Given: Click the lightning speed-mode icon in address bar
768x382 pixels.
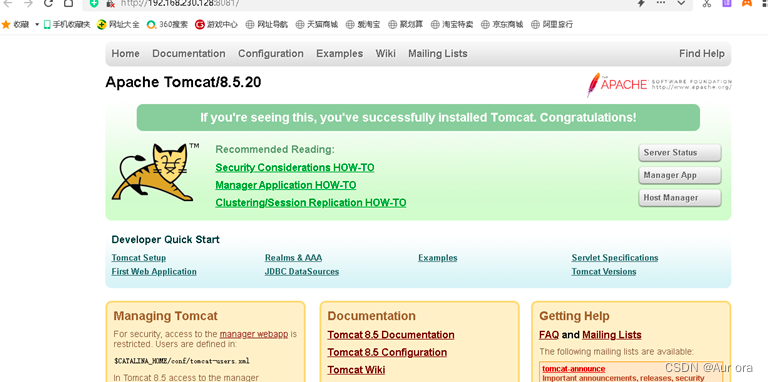Looking at the screenshot, I should click(641, 3).
